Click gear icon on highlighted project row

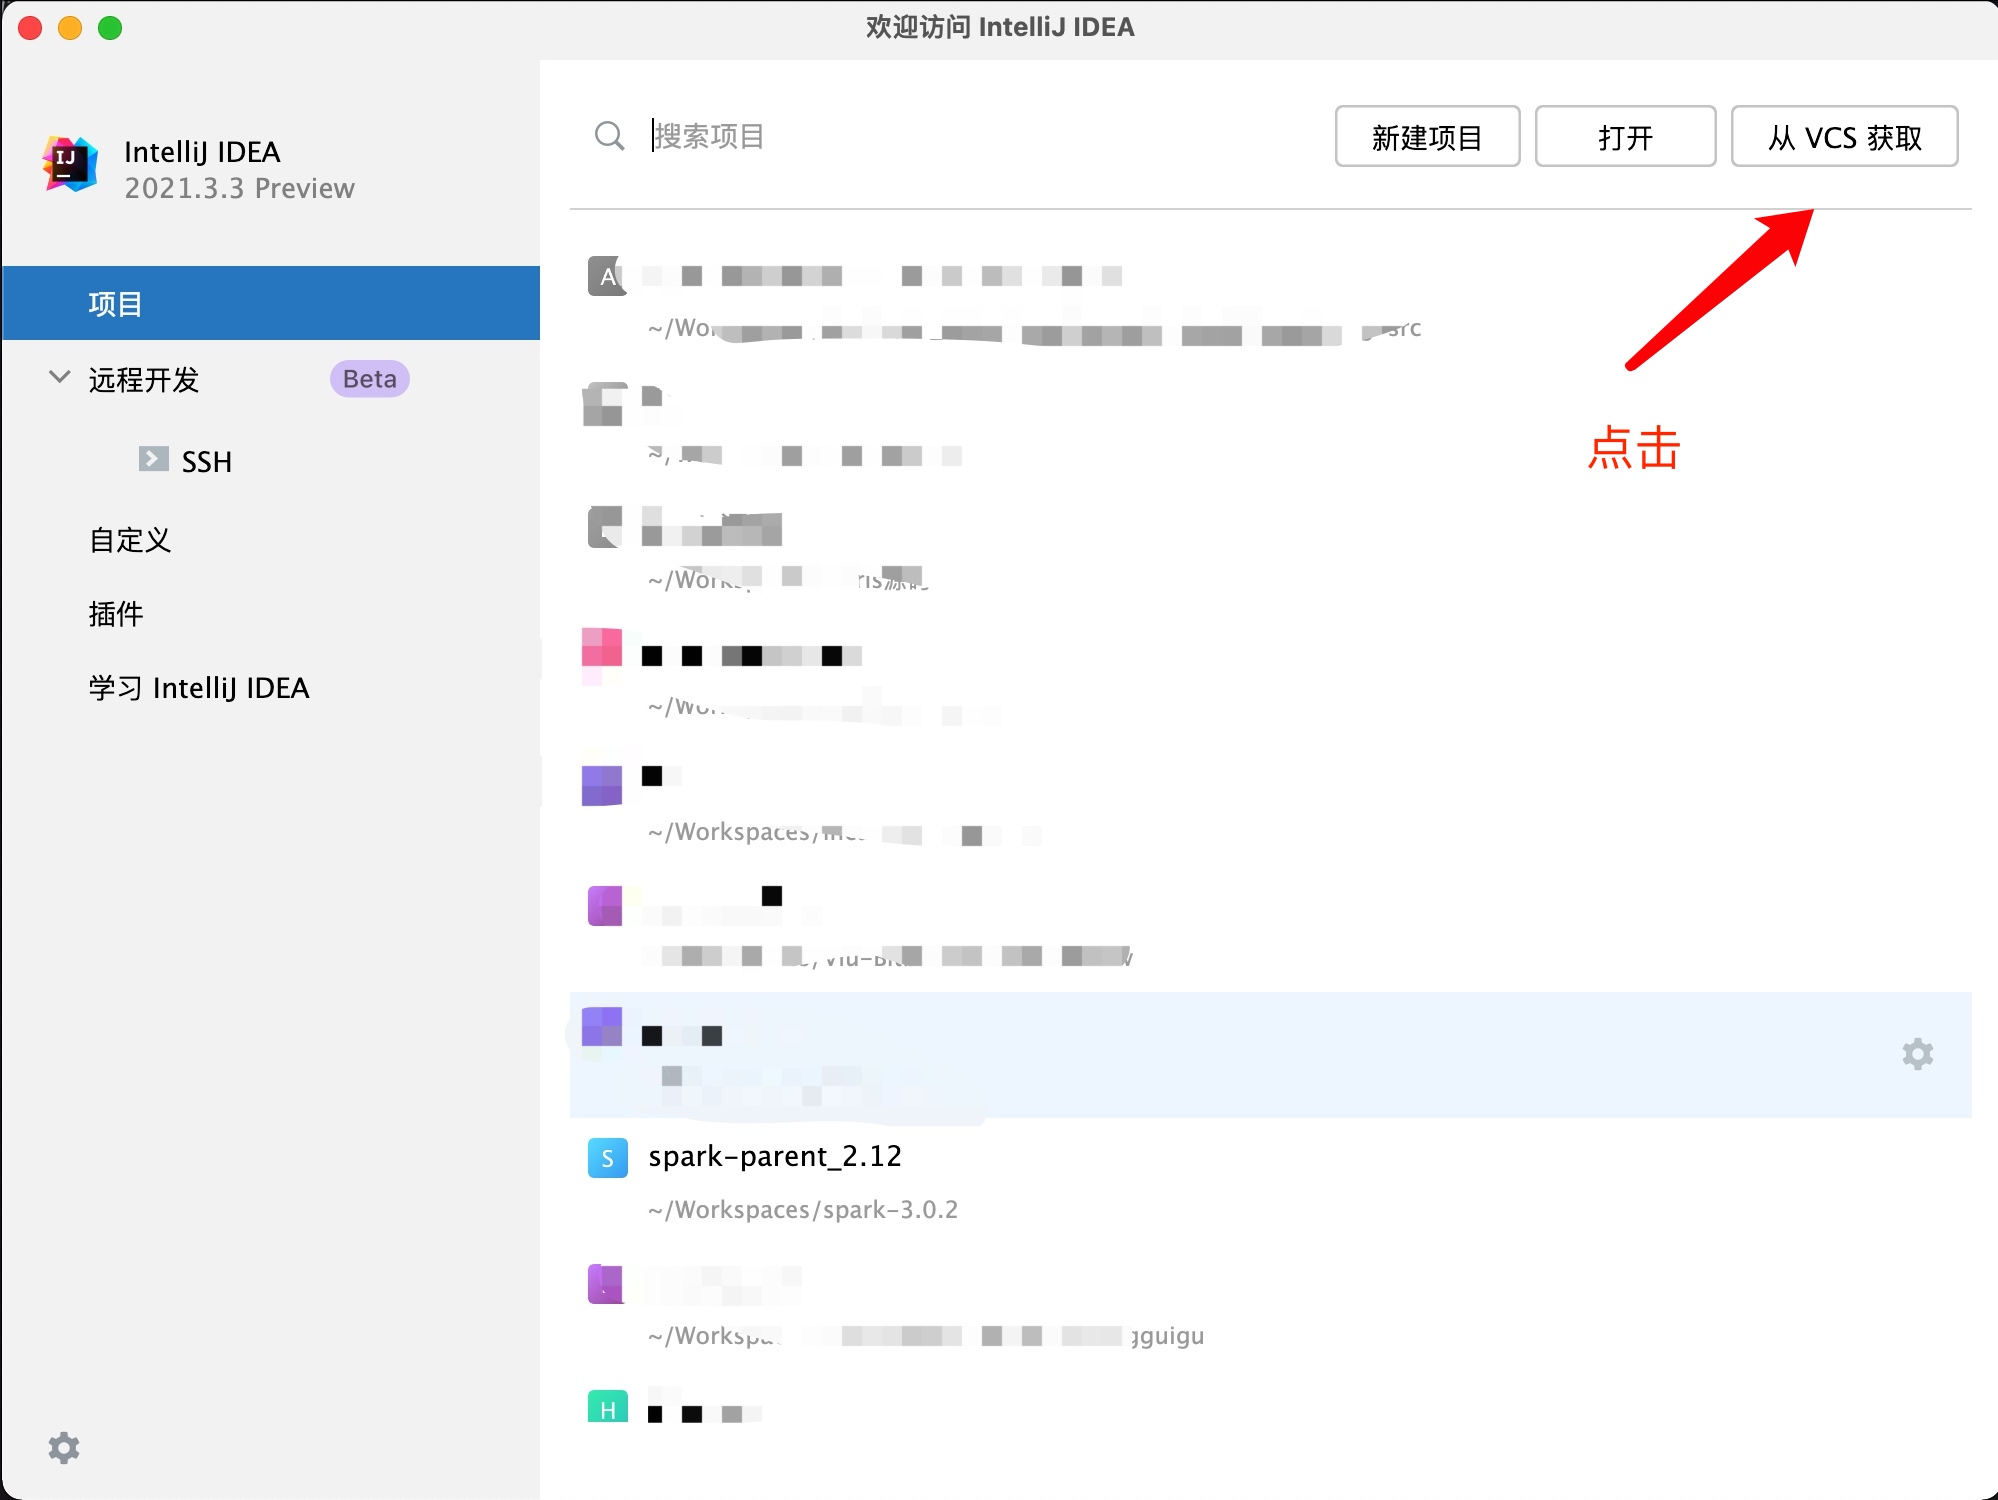(1917, 1054)
